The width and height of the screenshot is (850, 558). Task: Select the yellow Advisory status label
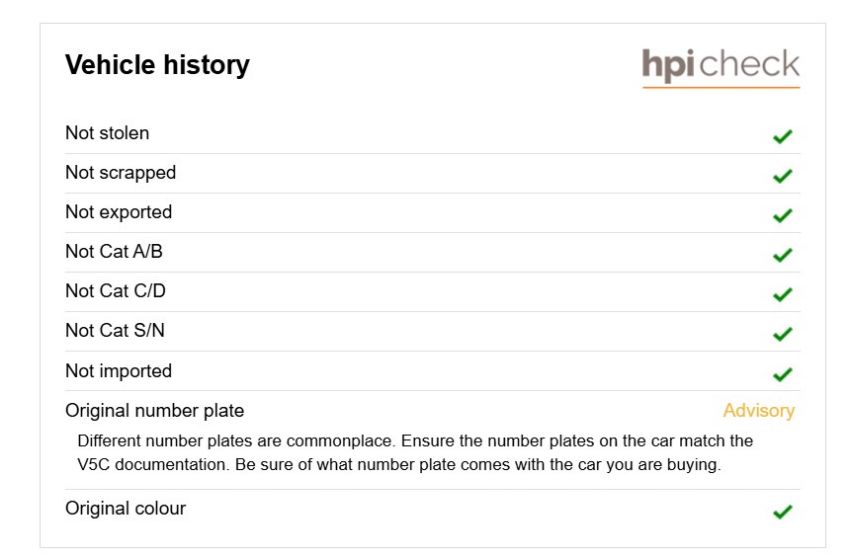tap(759, 411)
